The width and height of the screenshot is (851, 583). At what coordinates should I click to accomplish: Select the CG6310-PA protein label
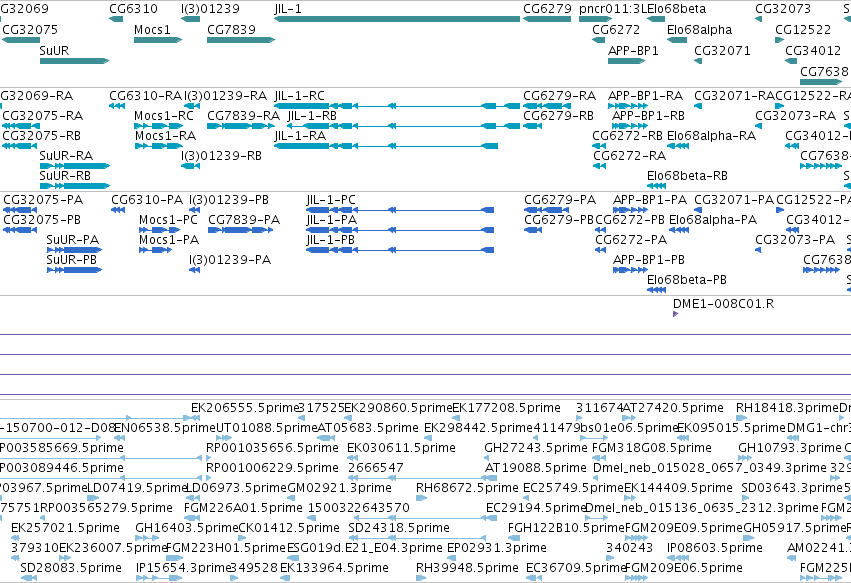pyautogui.click(x=147, y=200)
